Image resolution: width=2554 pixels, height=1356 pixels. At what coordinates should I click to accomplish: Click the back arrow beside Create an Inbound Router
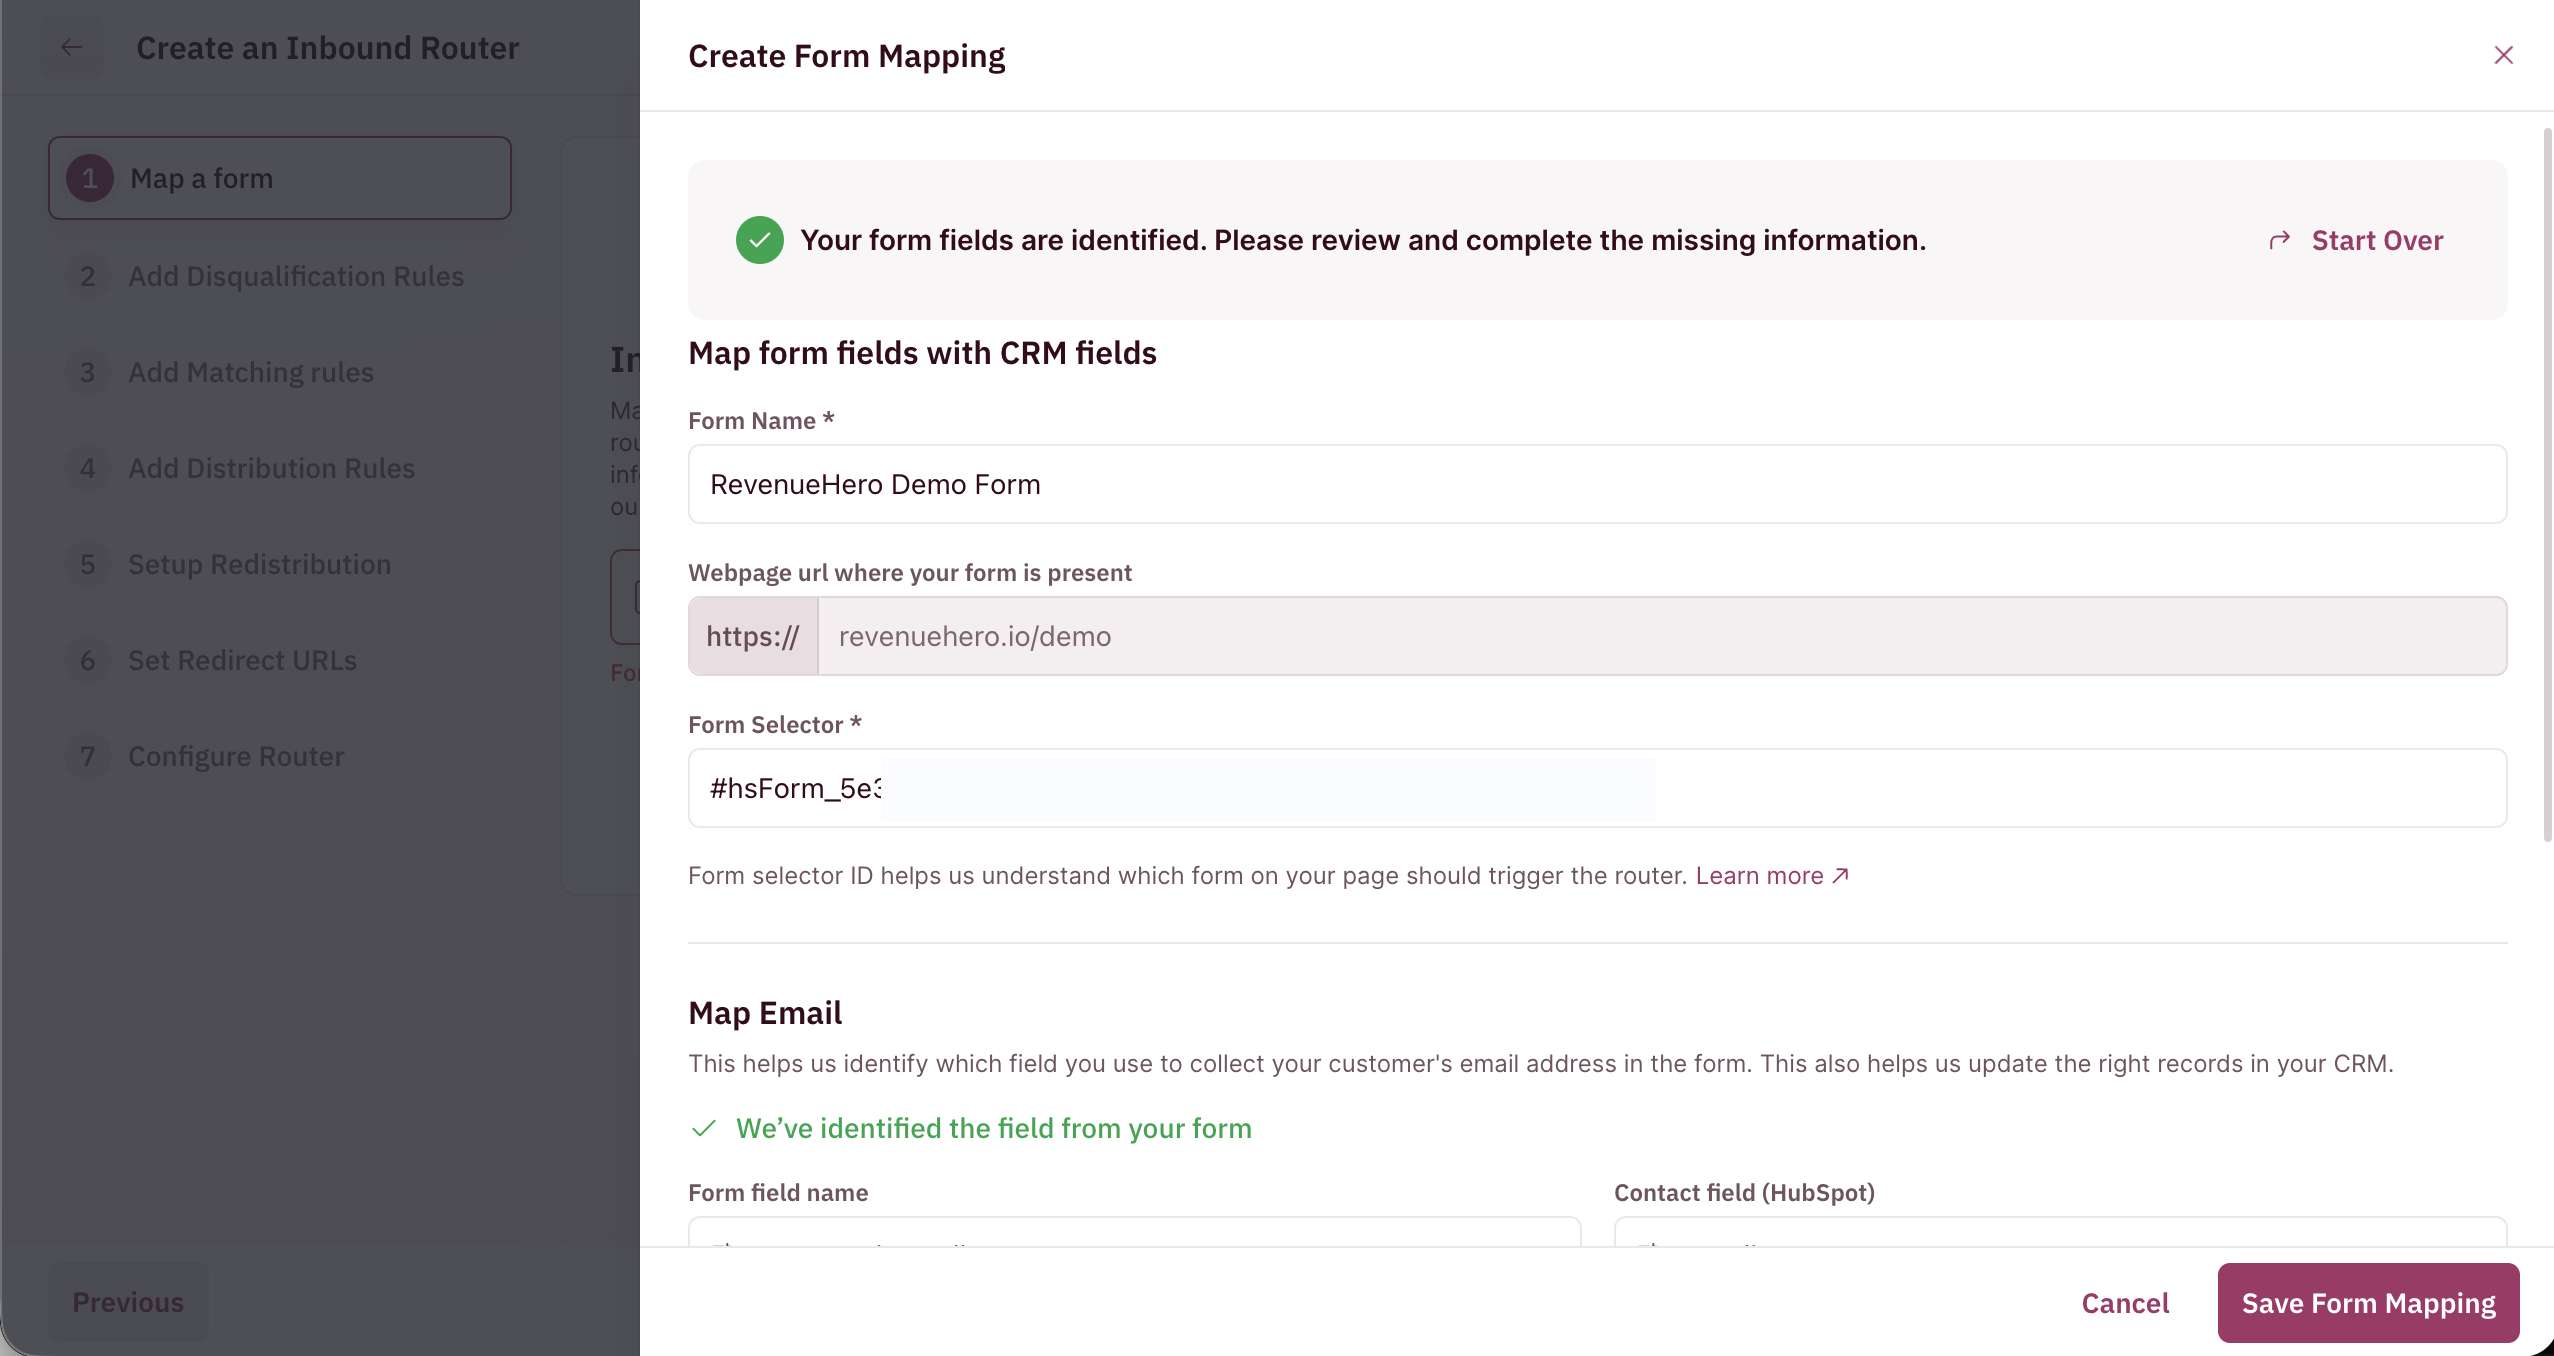click(71, 47)
